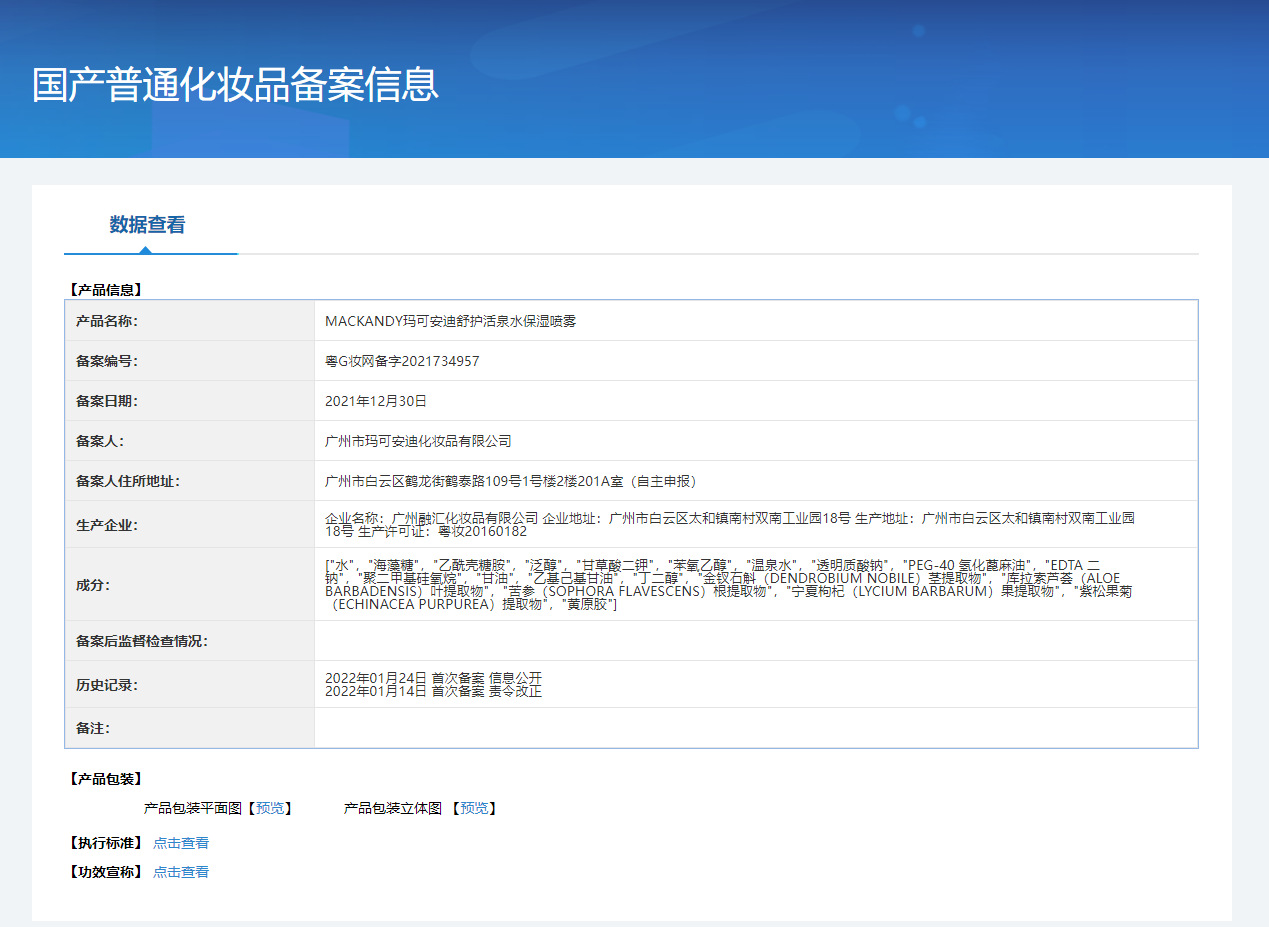Open 点击查看 link for 执行标准
This screenshot has width=1269, height=927.
(x=181, y=843)
